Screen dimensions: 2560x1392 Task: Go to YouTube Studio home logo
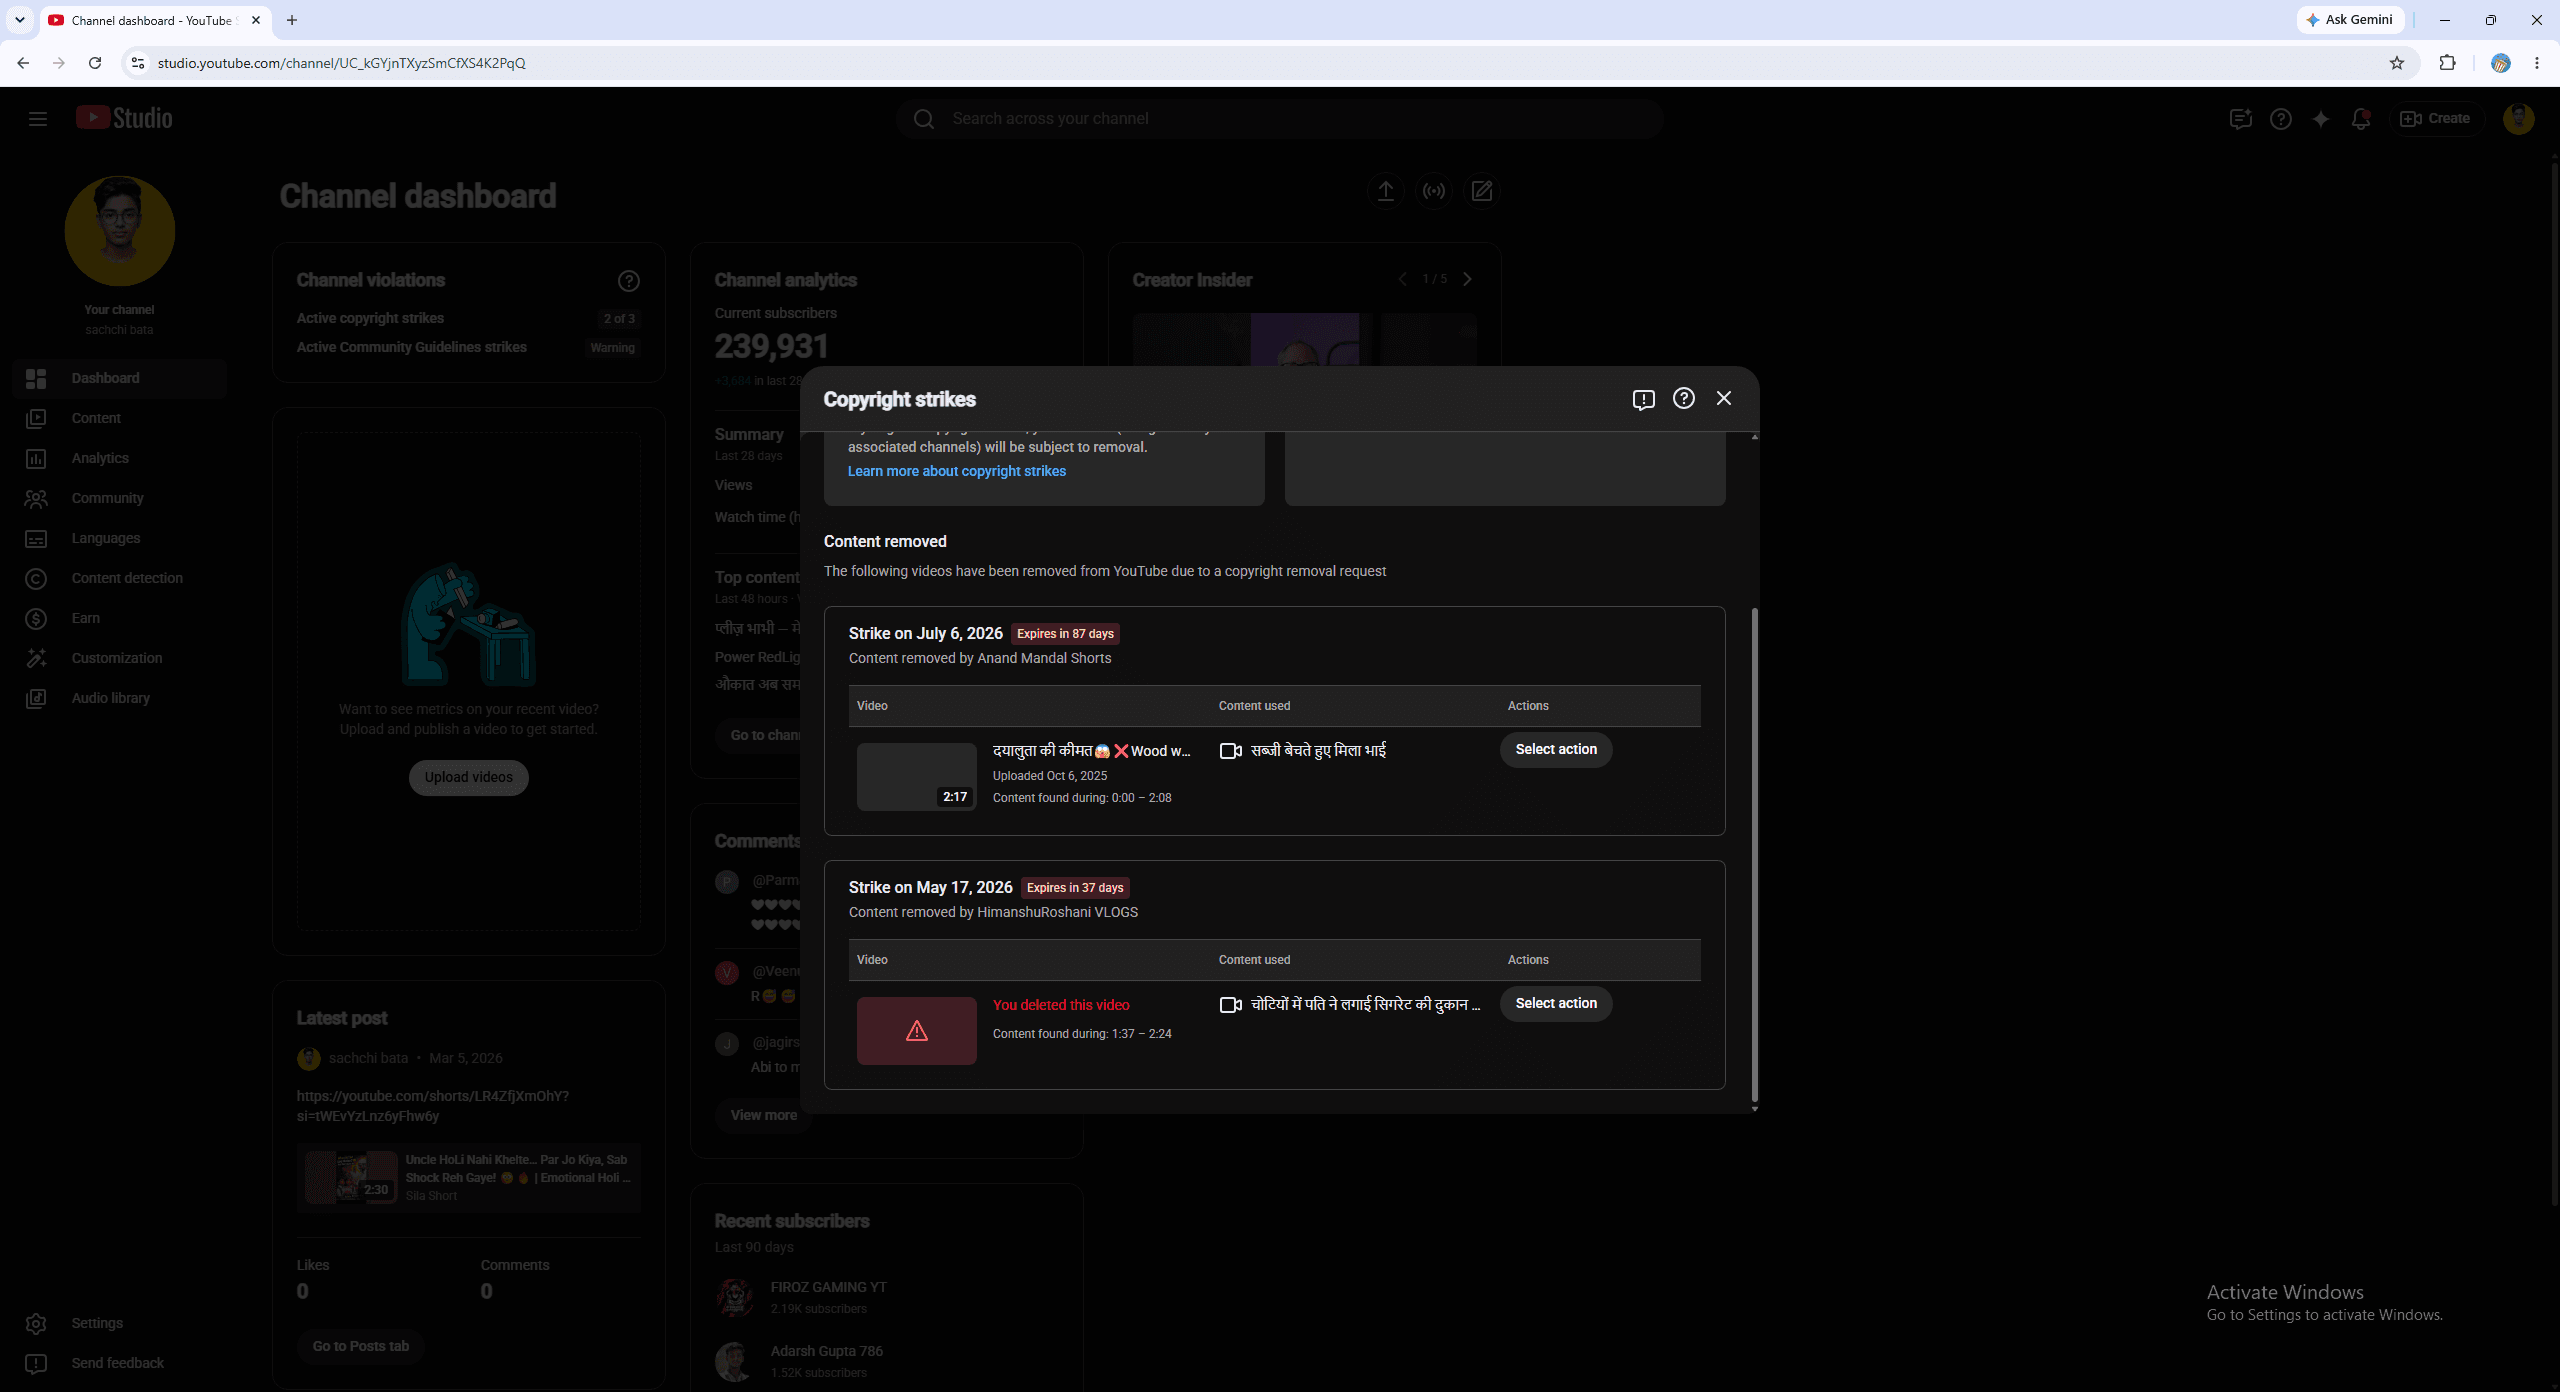point(124,118)
